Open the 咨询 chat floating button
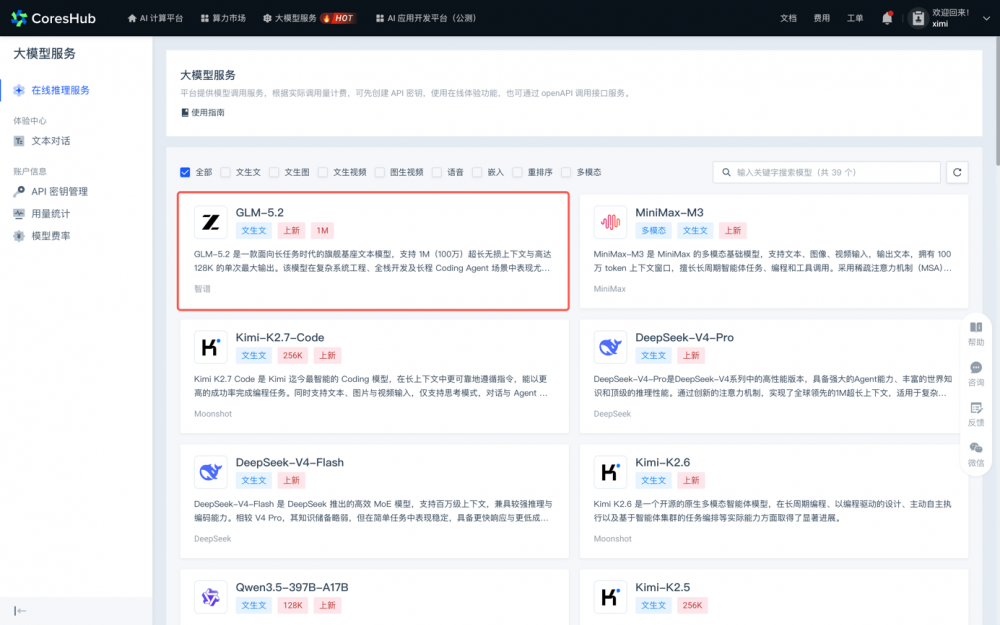This screenshot has height=625, width=1000. click(x=976, y=374)
